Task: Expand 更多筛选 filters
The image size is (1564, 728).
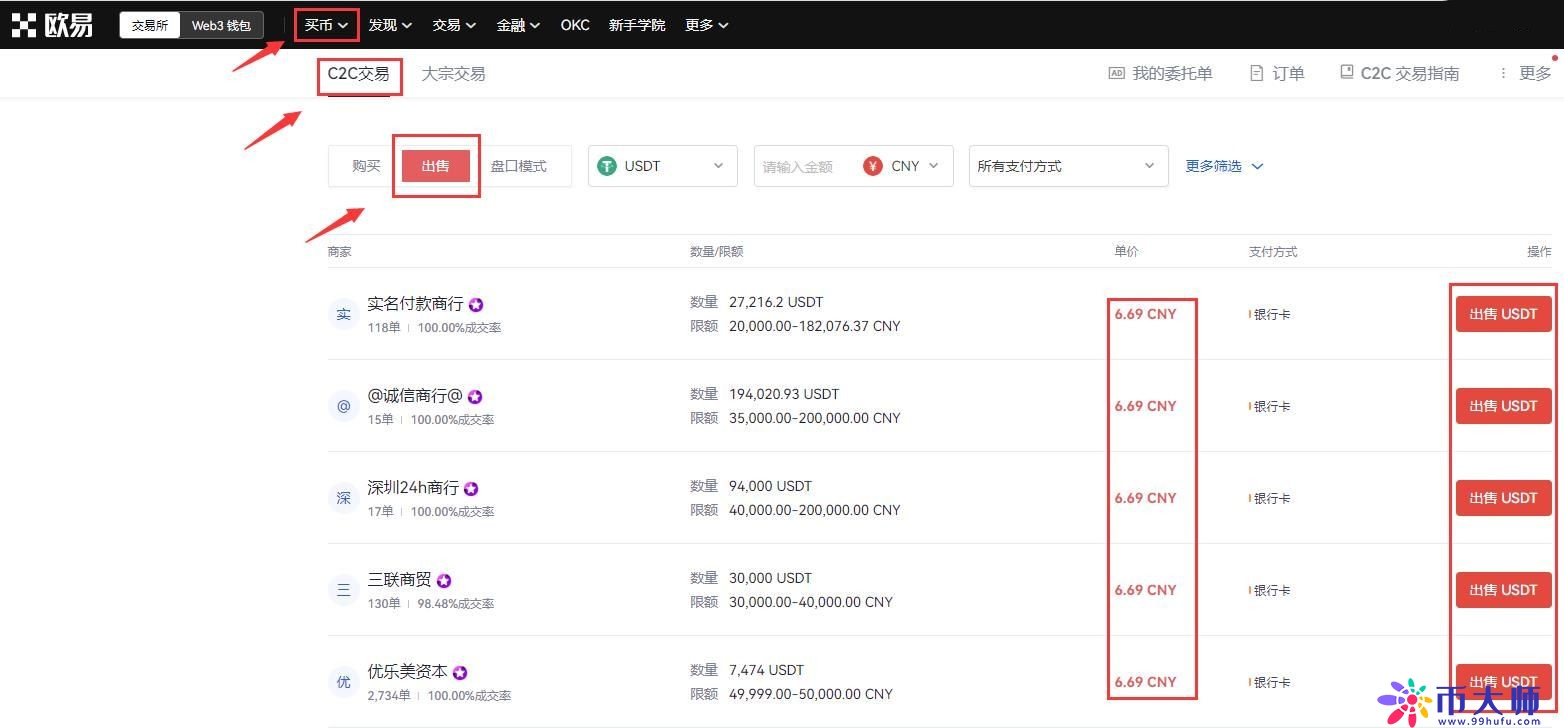Action: 1222,165
